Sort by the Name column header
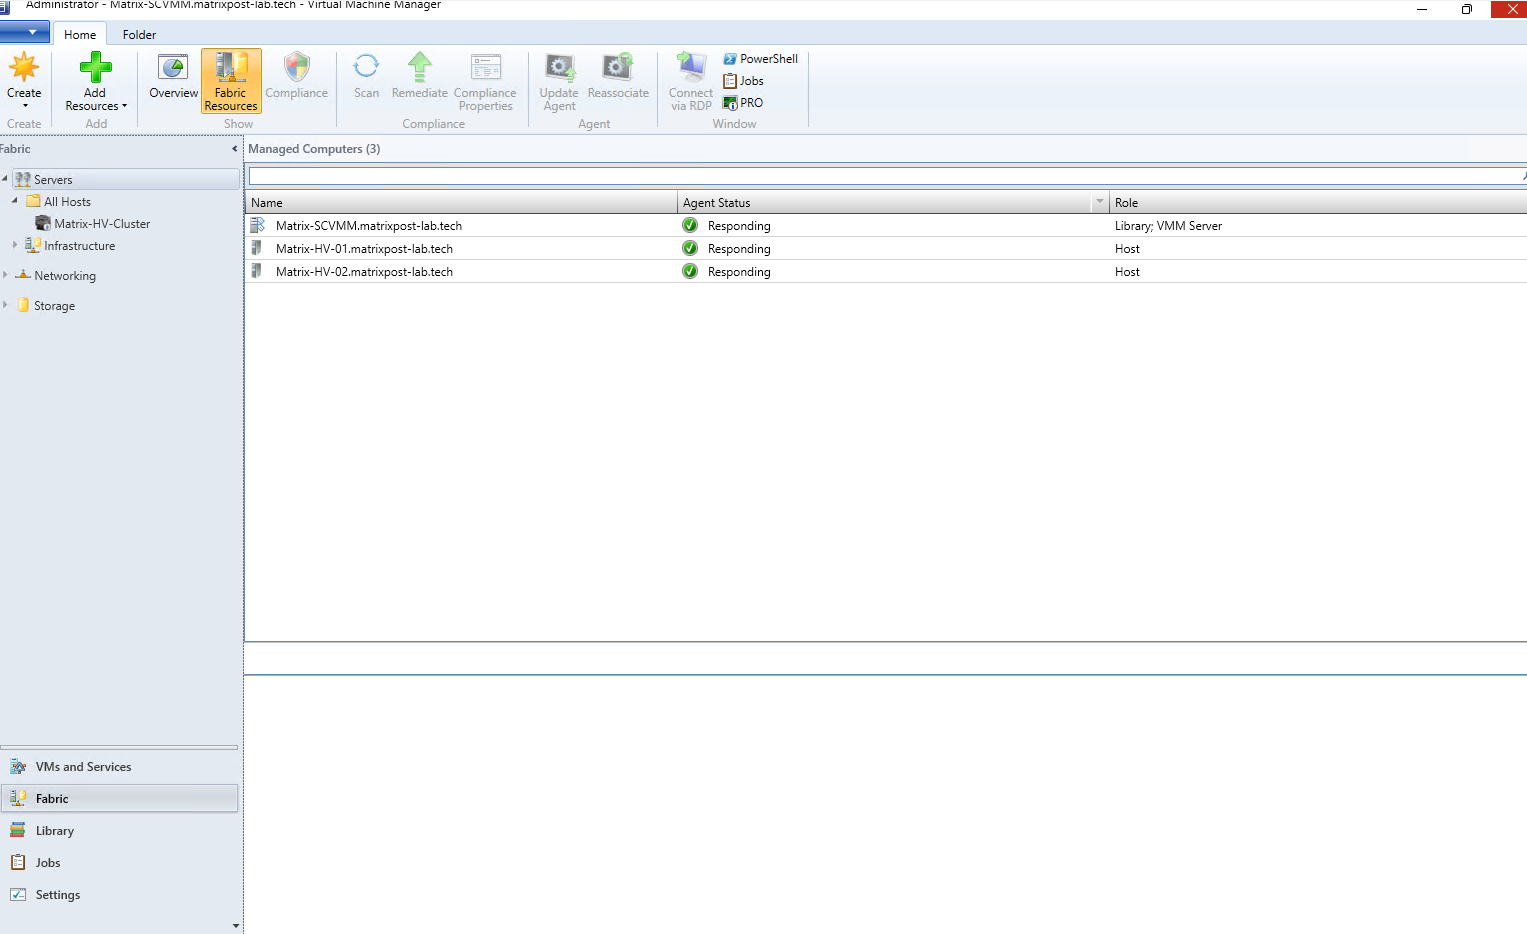This screenshot has height=934, width=1527. (x=461, y=203)
